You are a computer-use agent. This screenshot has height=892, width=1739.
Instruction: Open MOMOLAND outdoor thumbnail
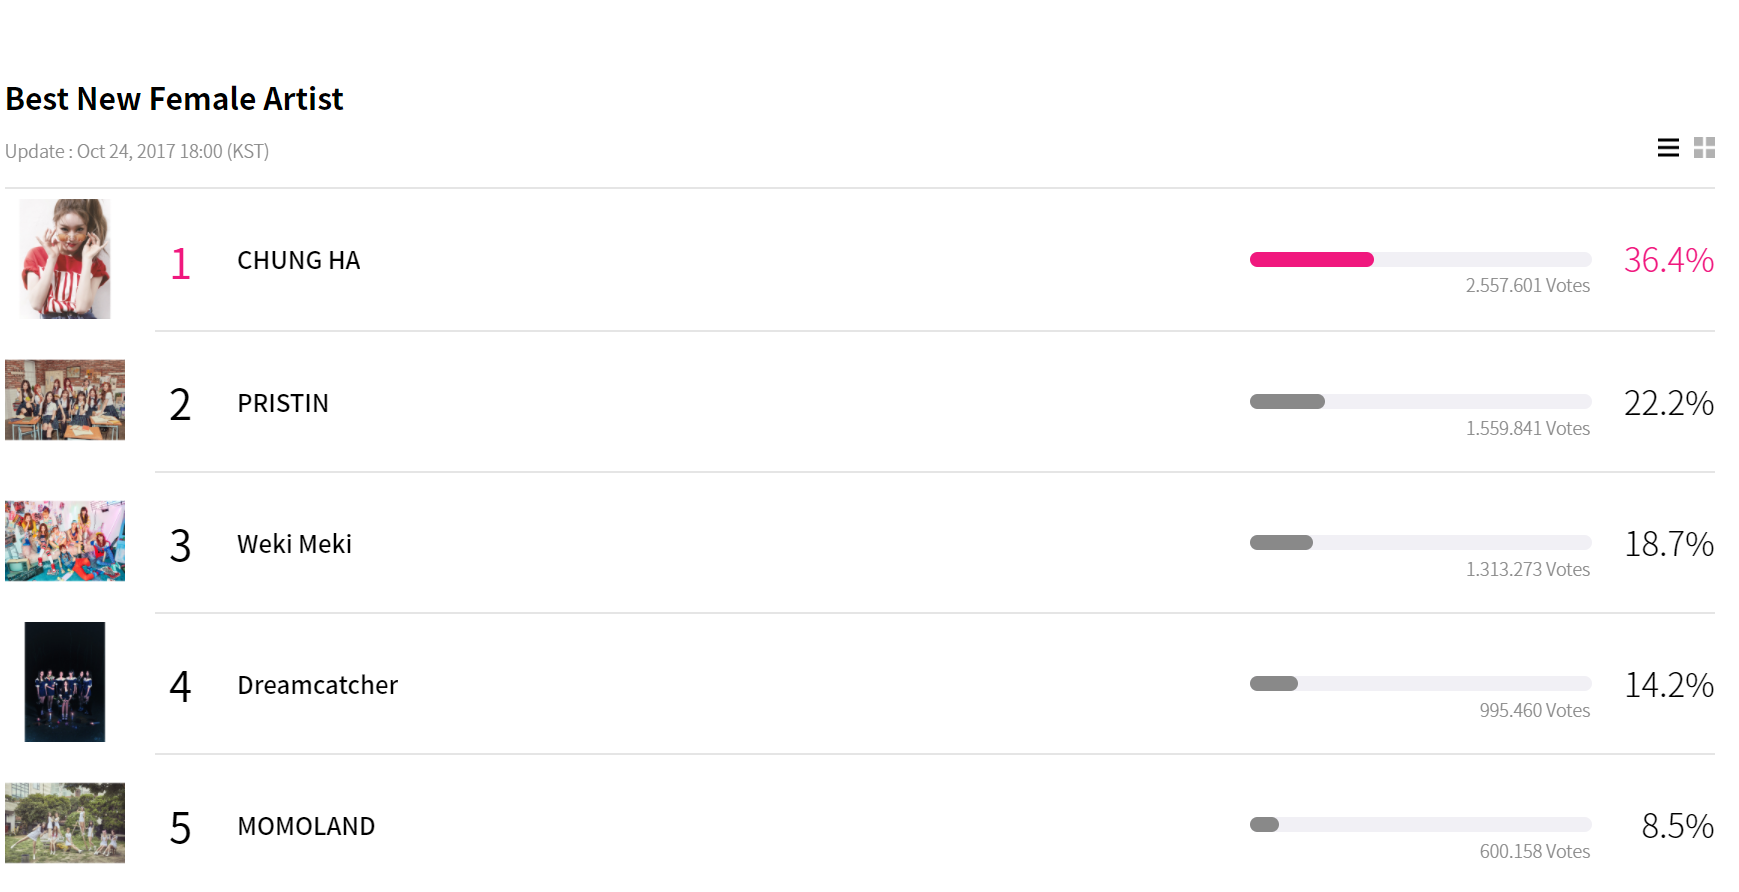coord(65,823)
